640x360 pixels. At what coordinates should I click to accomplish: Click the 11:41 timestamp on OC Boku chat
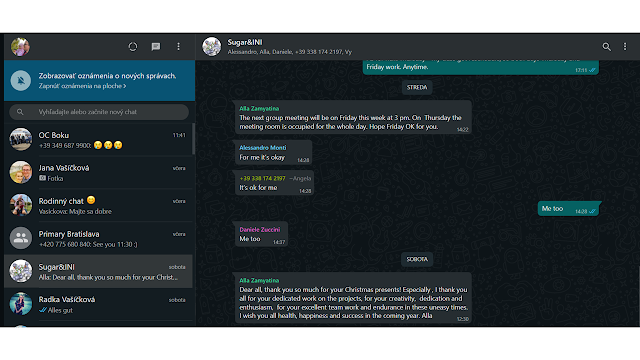[179, 135]
